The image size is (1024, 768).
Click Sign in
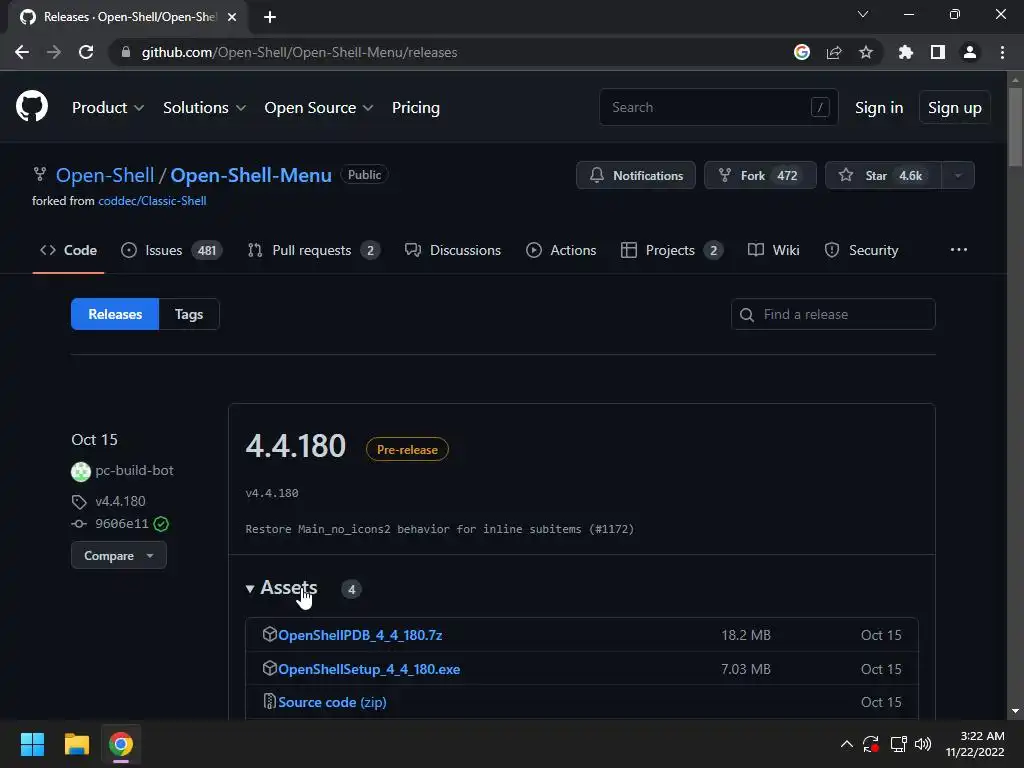coord(879,108)
